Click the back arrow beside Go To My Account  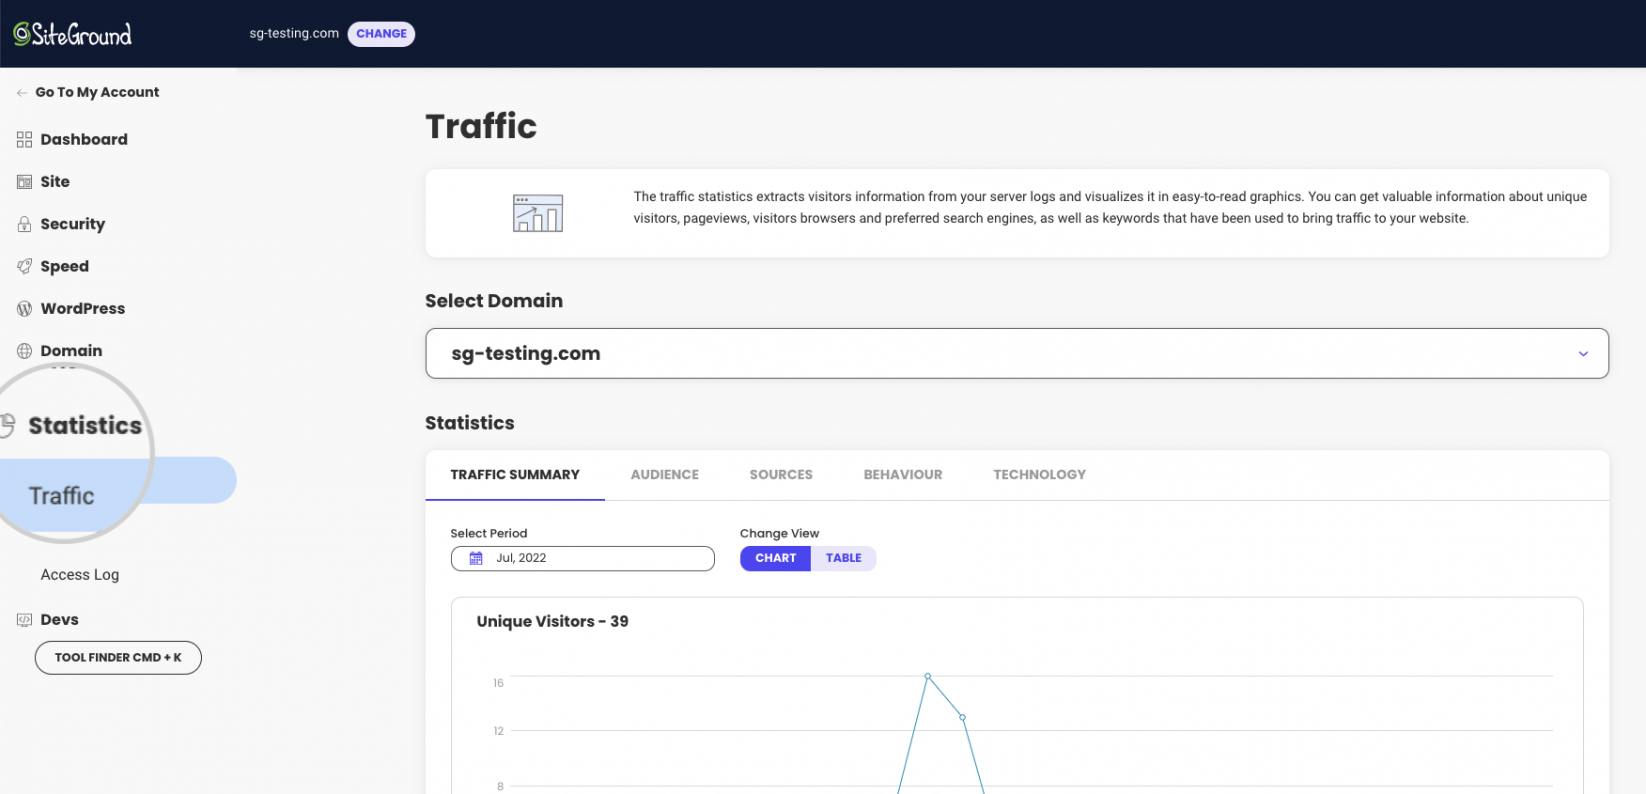21,93
